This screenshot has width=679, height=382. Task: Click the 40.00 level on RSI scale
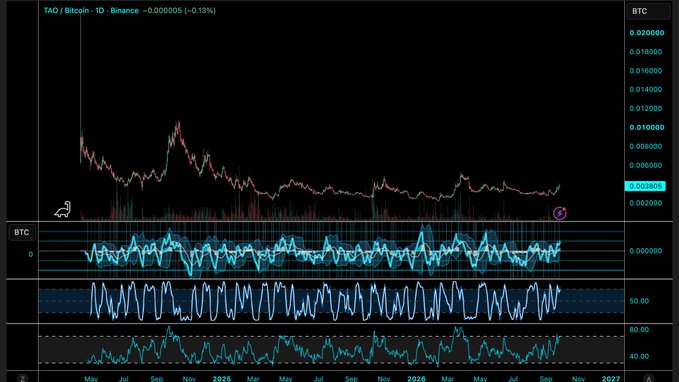pyautogui.click(x=639, y=356)
